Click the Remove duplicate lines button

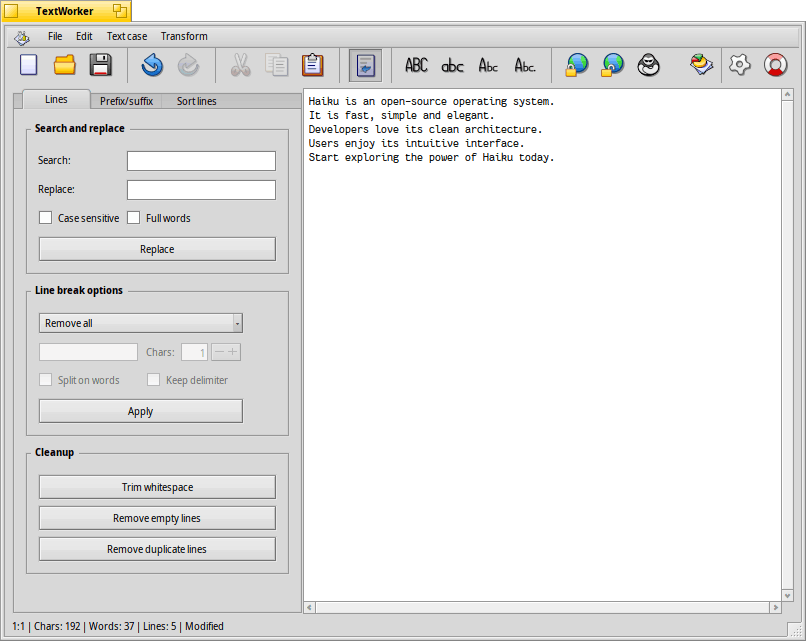point(157,549)
